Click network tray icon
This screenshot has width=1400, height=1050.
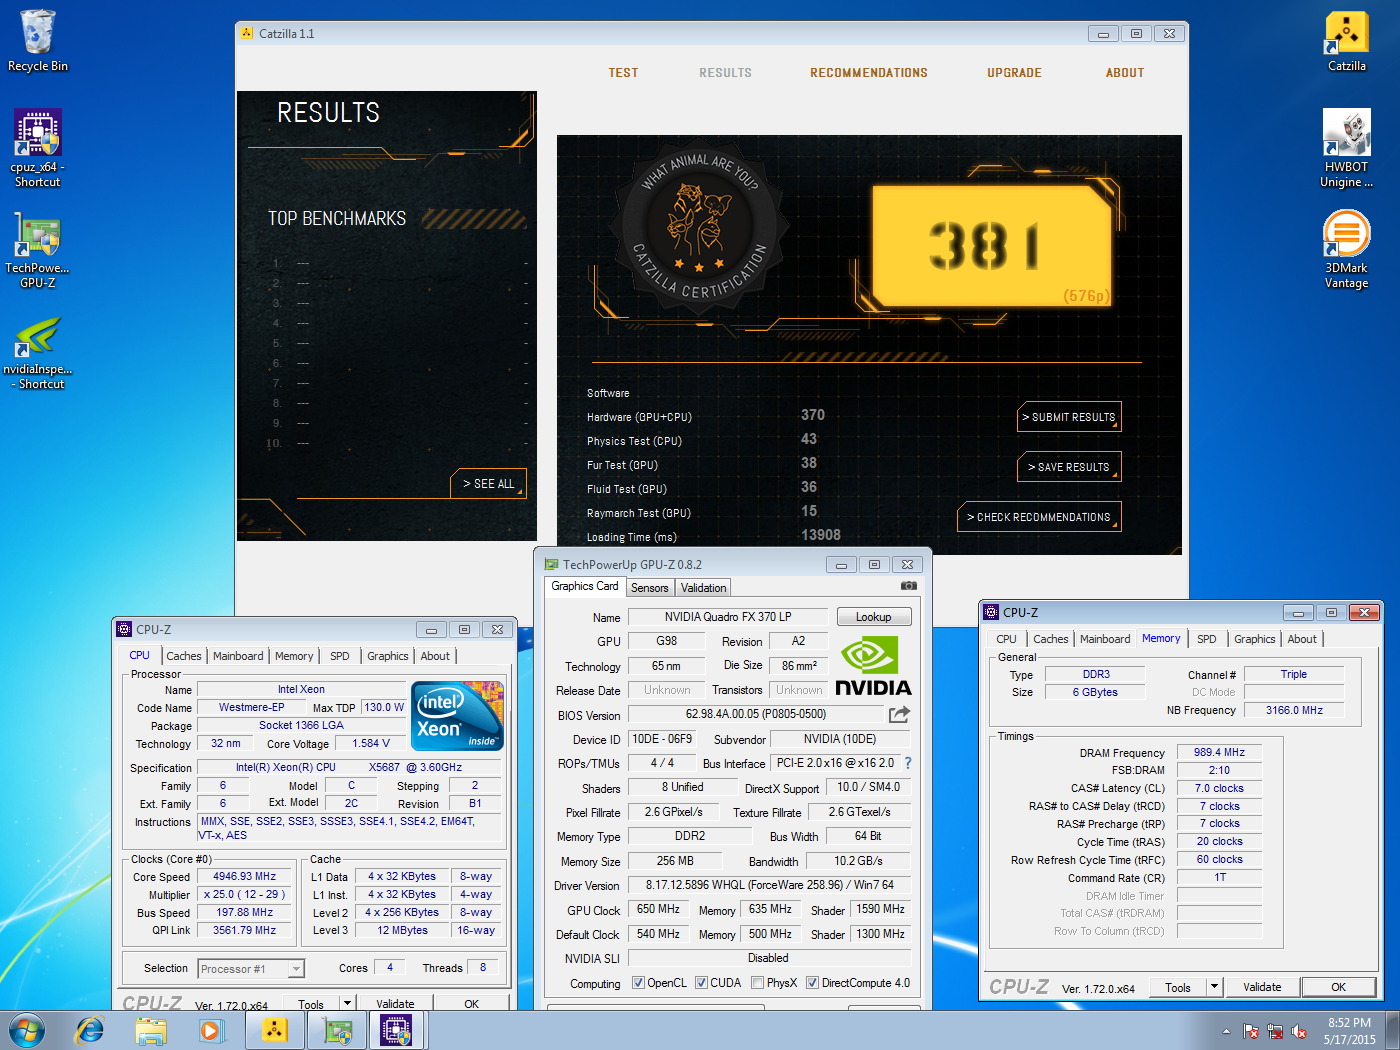(x=1275, y=1031)
